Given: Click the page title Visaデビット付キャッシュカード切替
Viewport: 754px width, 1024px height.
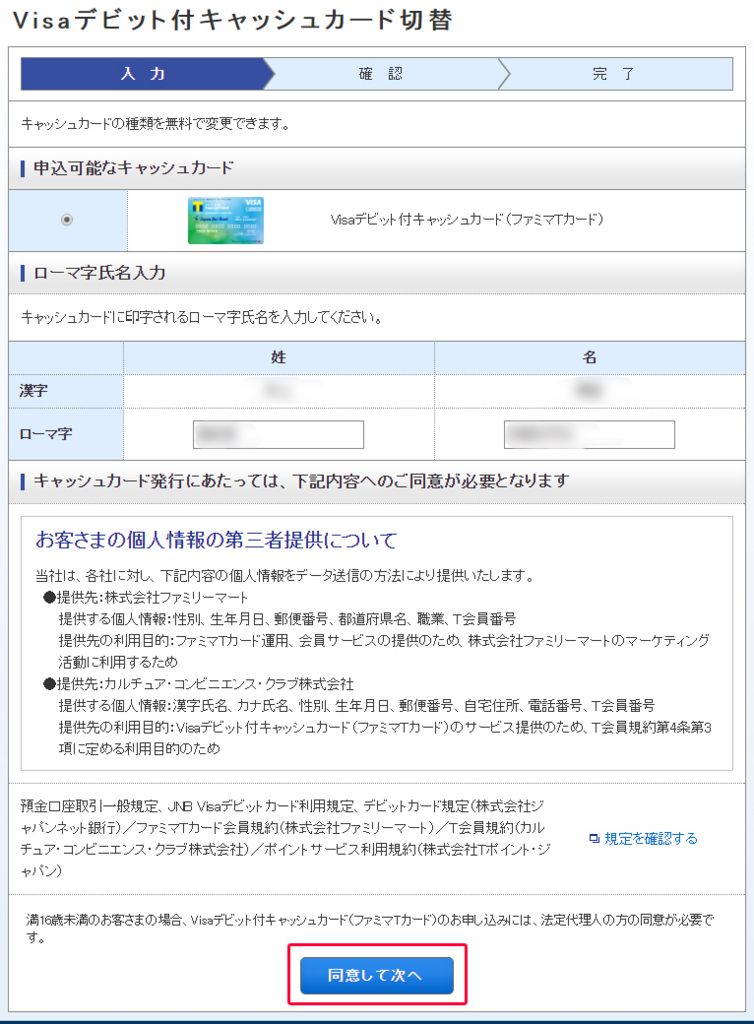Looking at the screenshot, I should 232,20.
